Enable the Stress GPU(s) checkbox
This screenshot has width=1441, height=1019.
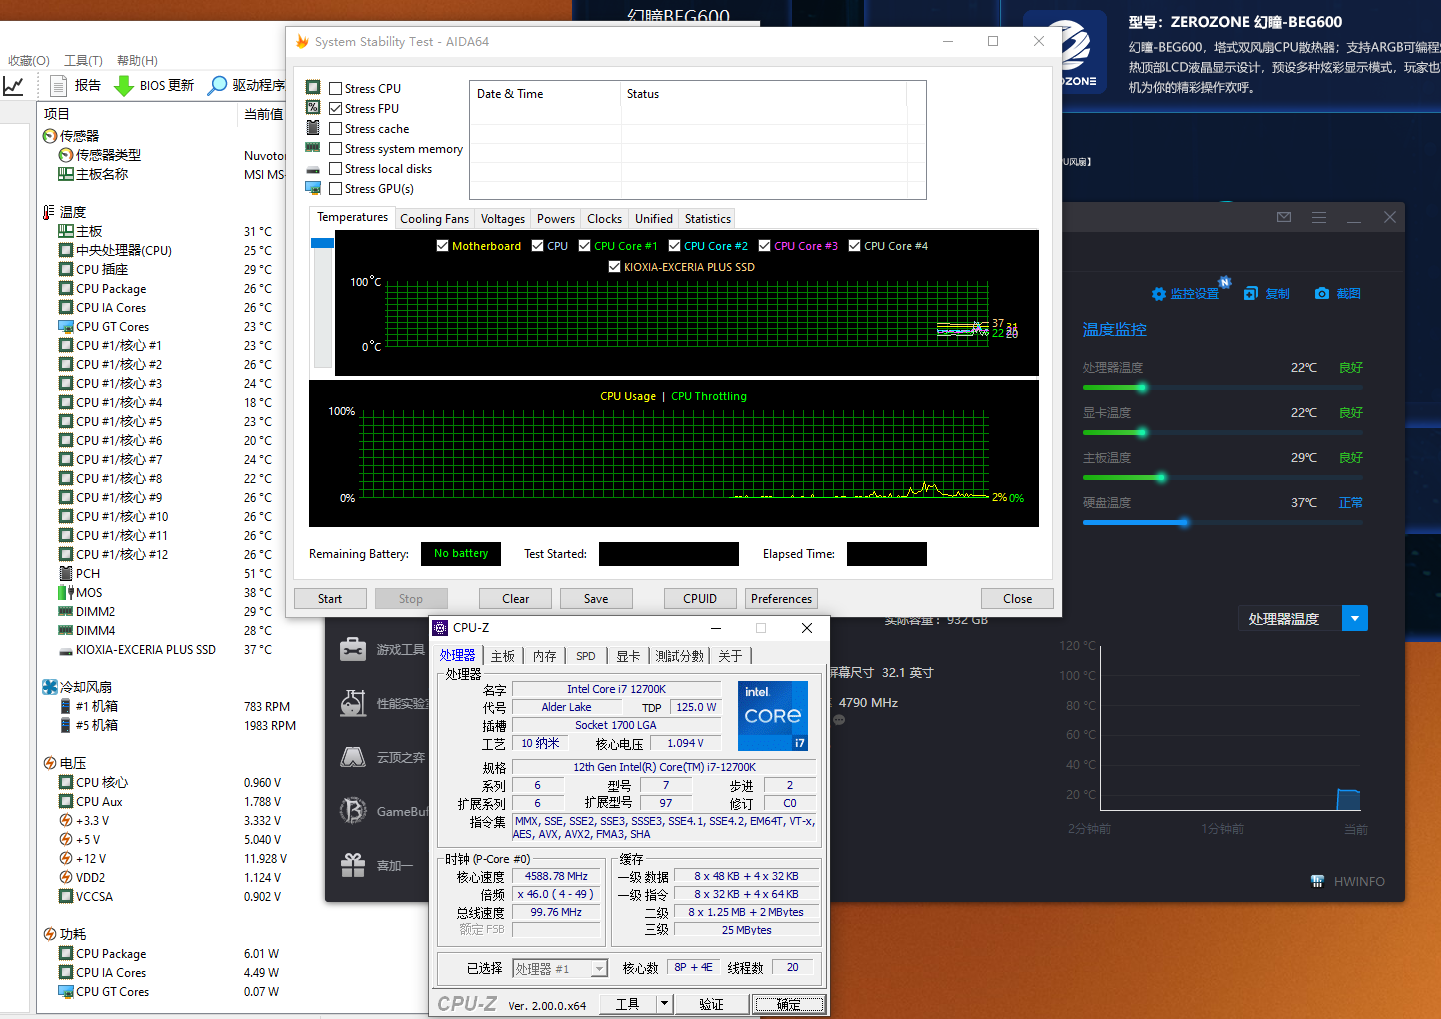[336, 189]
